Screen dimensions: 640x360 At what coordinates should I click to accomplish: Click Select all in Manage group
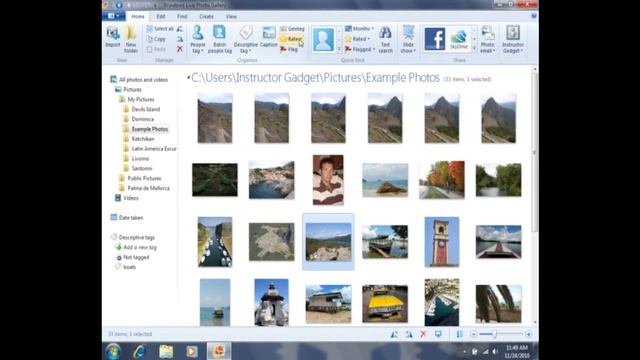tap(160, 29)
